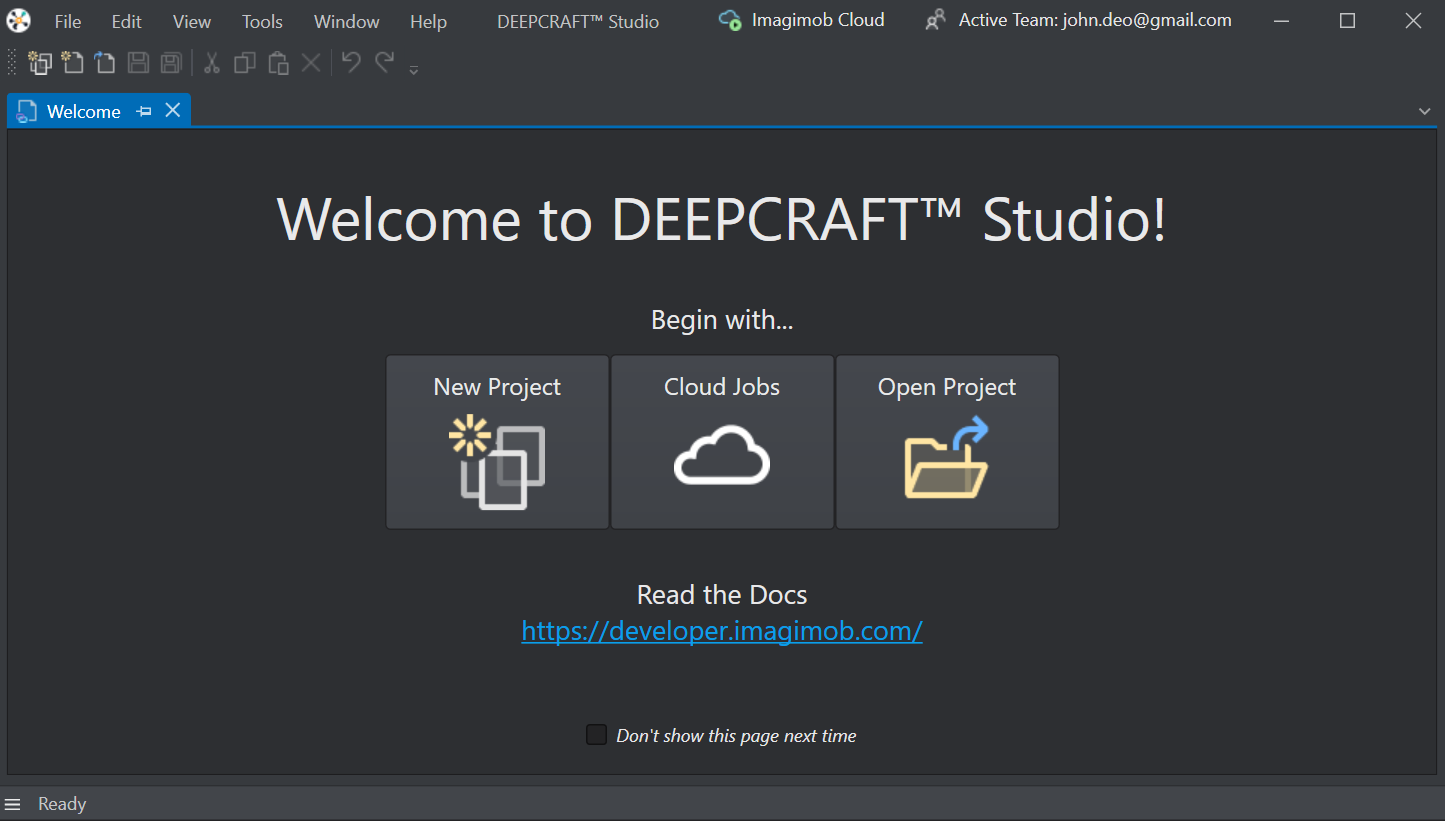Viewport: 1445px width, 821px height.
Task: Click the Save All toolbar icon
Action: coord(171,63)
